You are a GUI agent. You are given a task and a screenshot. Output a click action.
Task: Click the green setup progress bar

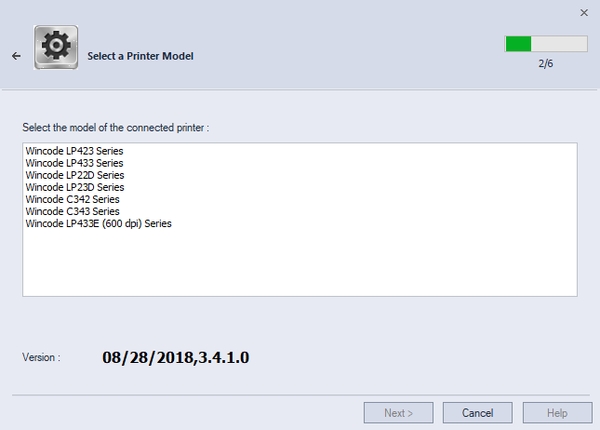(546, 44)
